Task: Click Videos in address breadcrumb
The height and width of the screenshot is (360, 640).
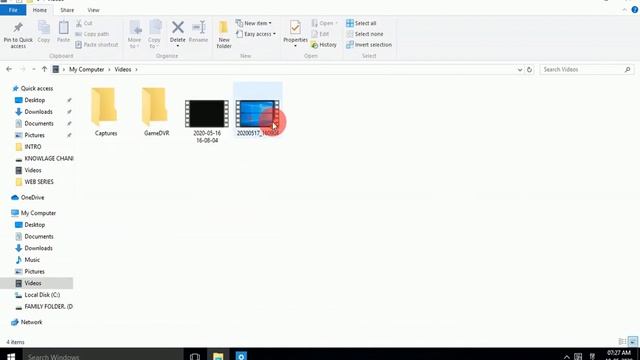Action: click(x=123, y=69)
